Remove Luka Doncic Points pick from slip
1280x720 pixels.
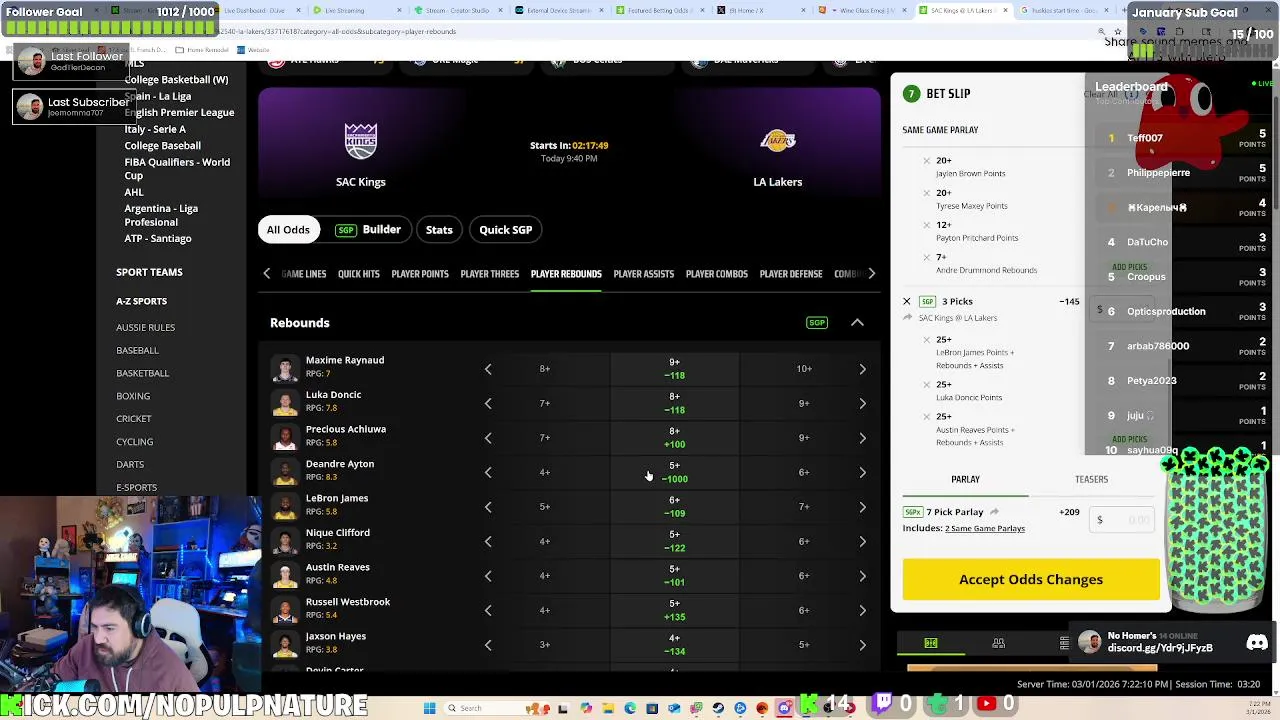tap(926, 385)
